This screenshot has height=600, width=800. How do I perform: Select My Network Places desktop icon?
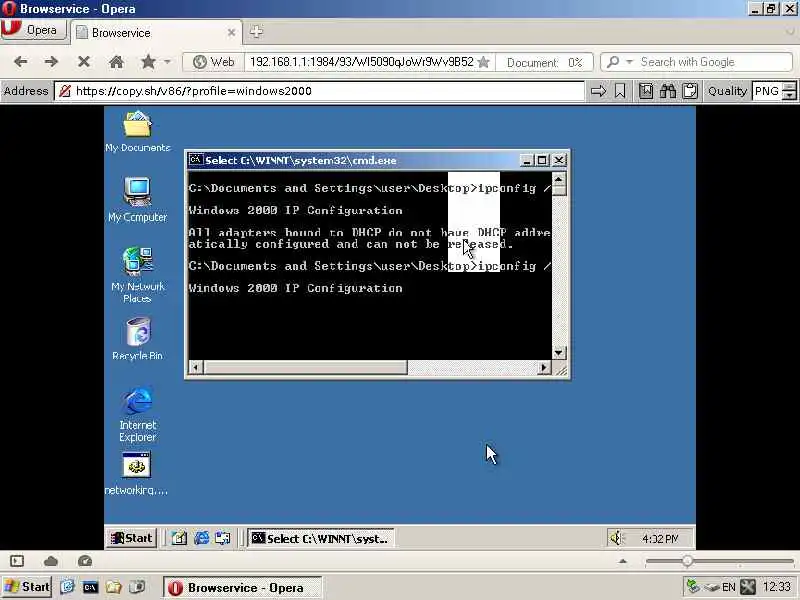coord(137,274)
